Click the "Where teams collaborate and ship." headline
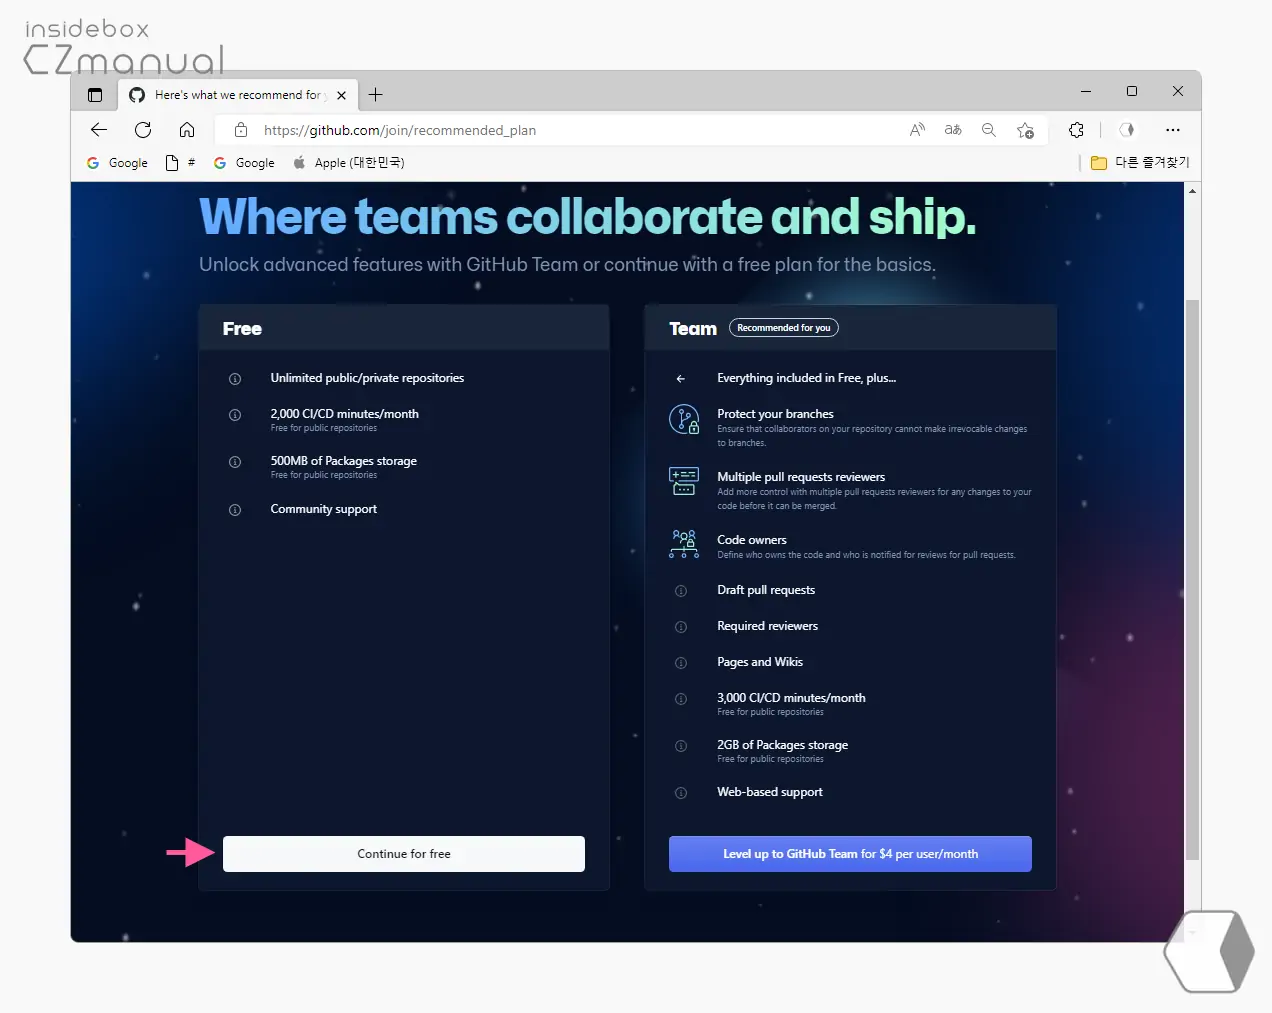The height and width of the screenshot is (1013, 1272). click(587, 217)
